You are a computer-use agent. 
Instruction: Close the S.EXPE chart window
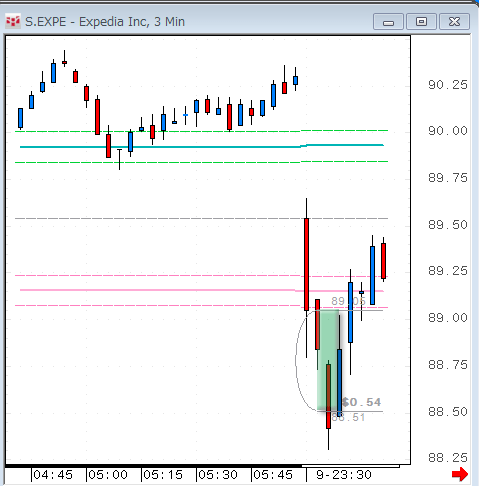pos(454,22)
